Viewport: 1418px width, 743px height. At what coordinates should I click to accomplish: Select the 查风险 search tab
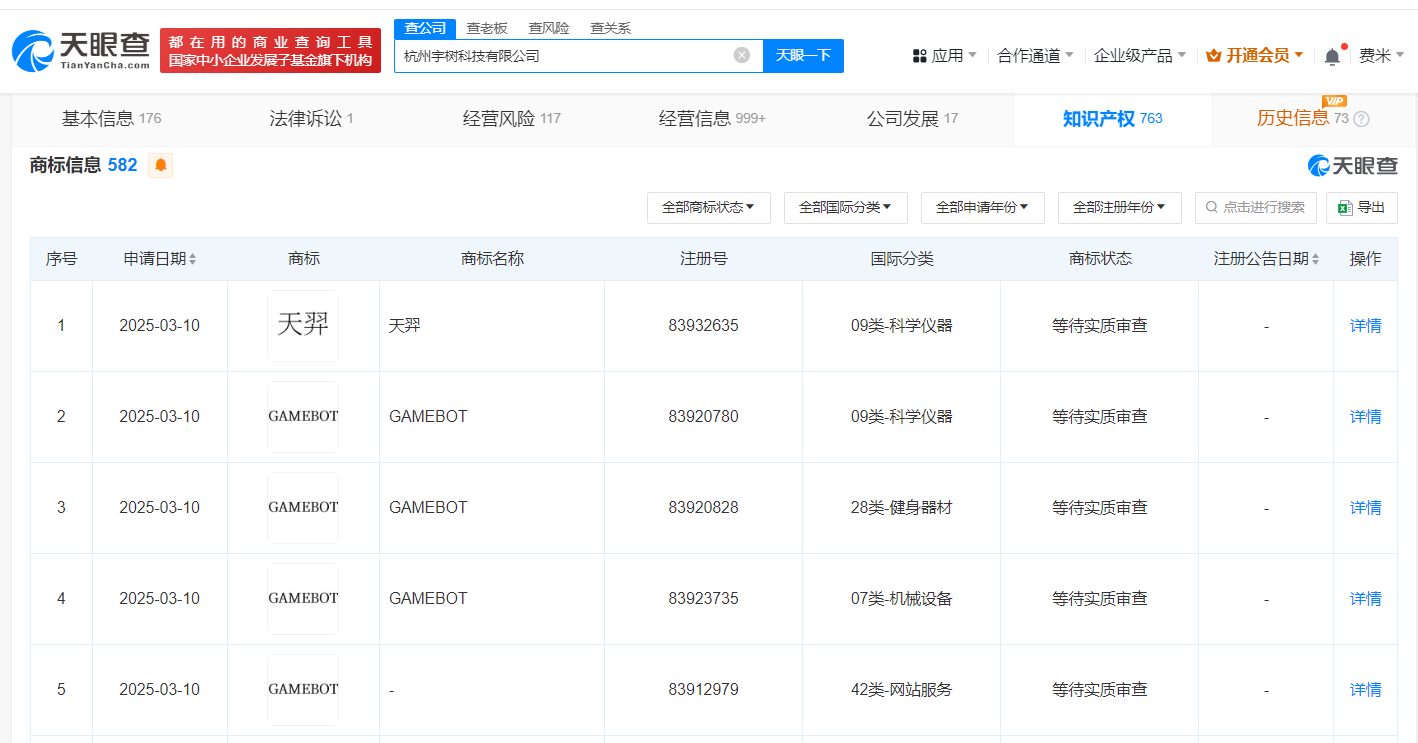point(549,28)
